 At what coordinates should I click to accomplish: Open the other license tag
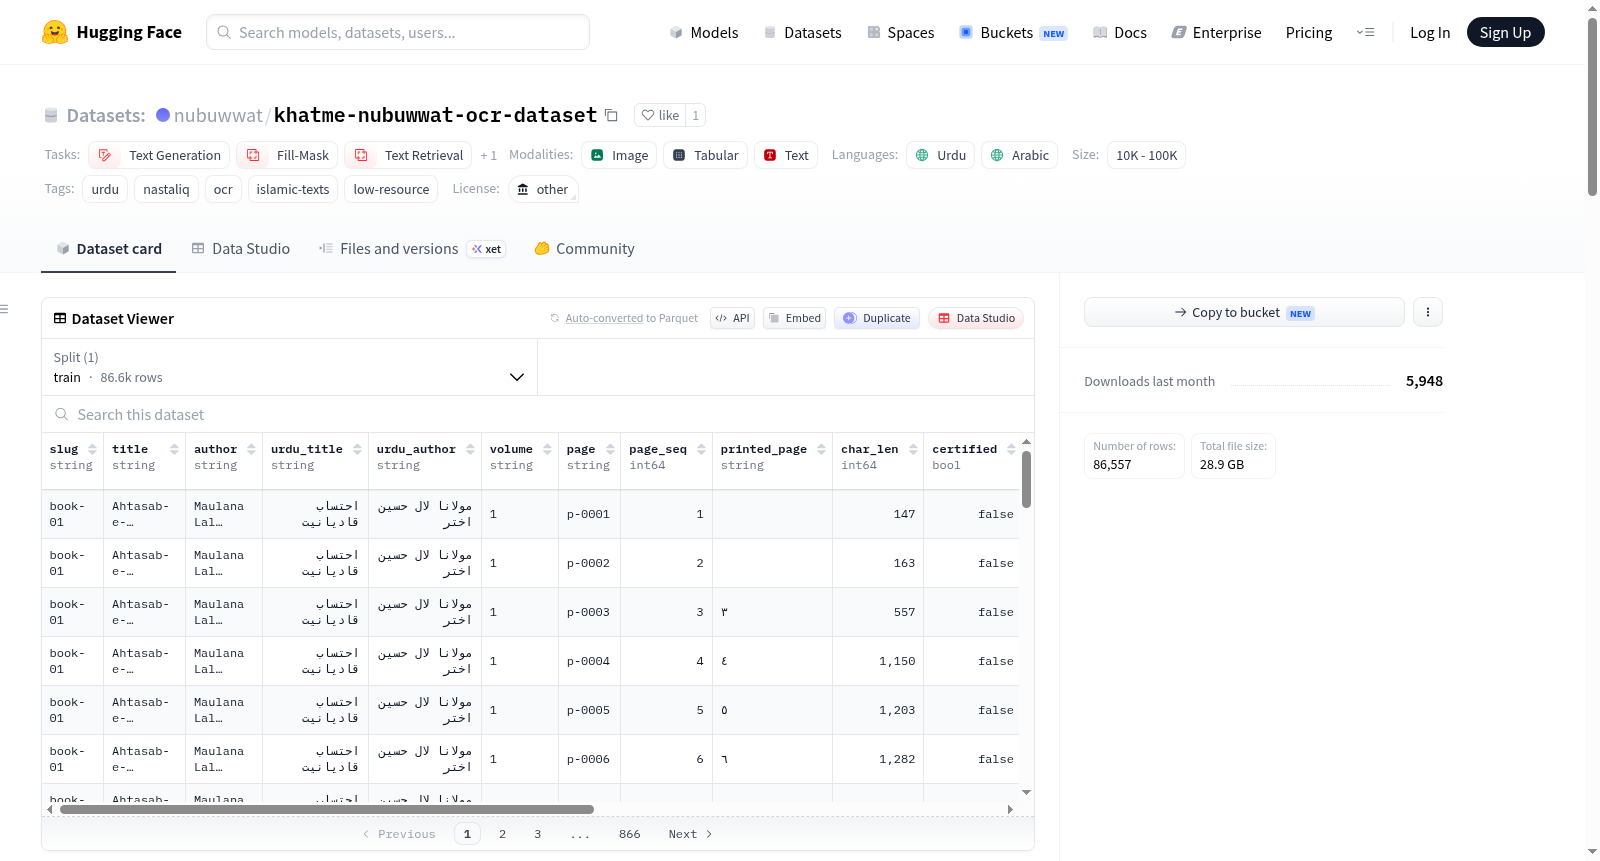point(543,189)
